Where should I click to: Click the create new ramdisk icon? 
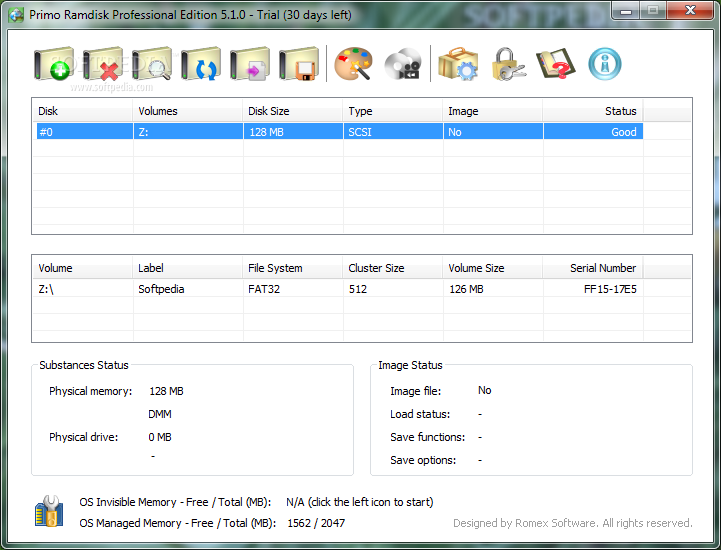(54, 64)
